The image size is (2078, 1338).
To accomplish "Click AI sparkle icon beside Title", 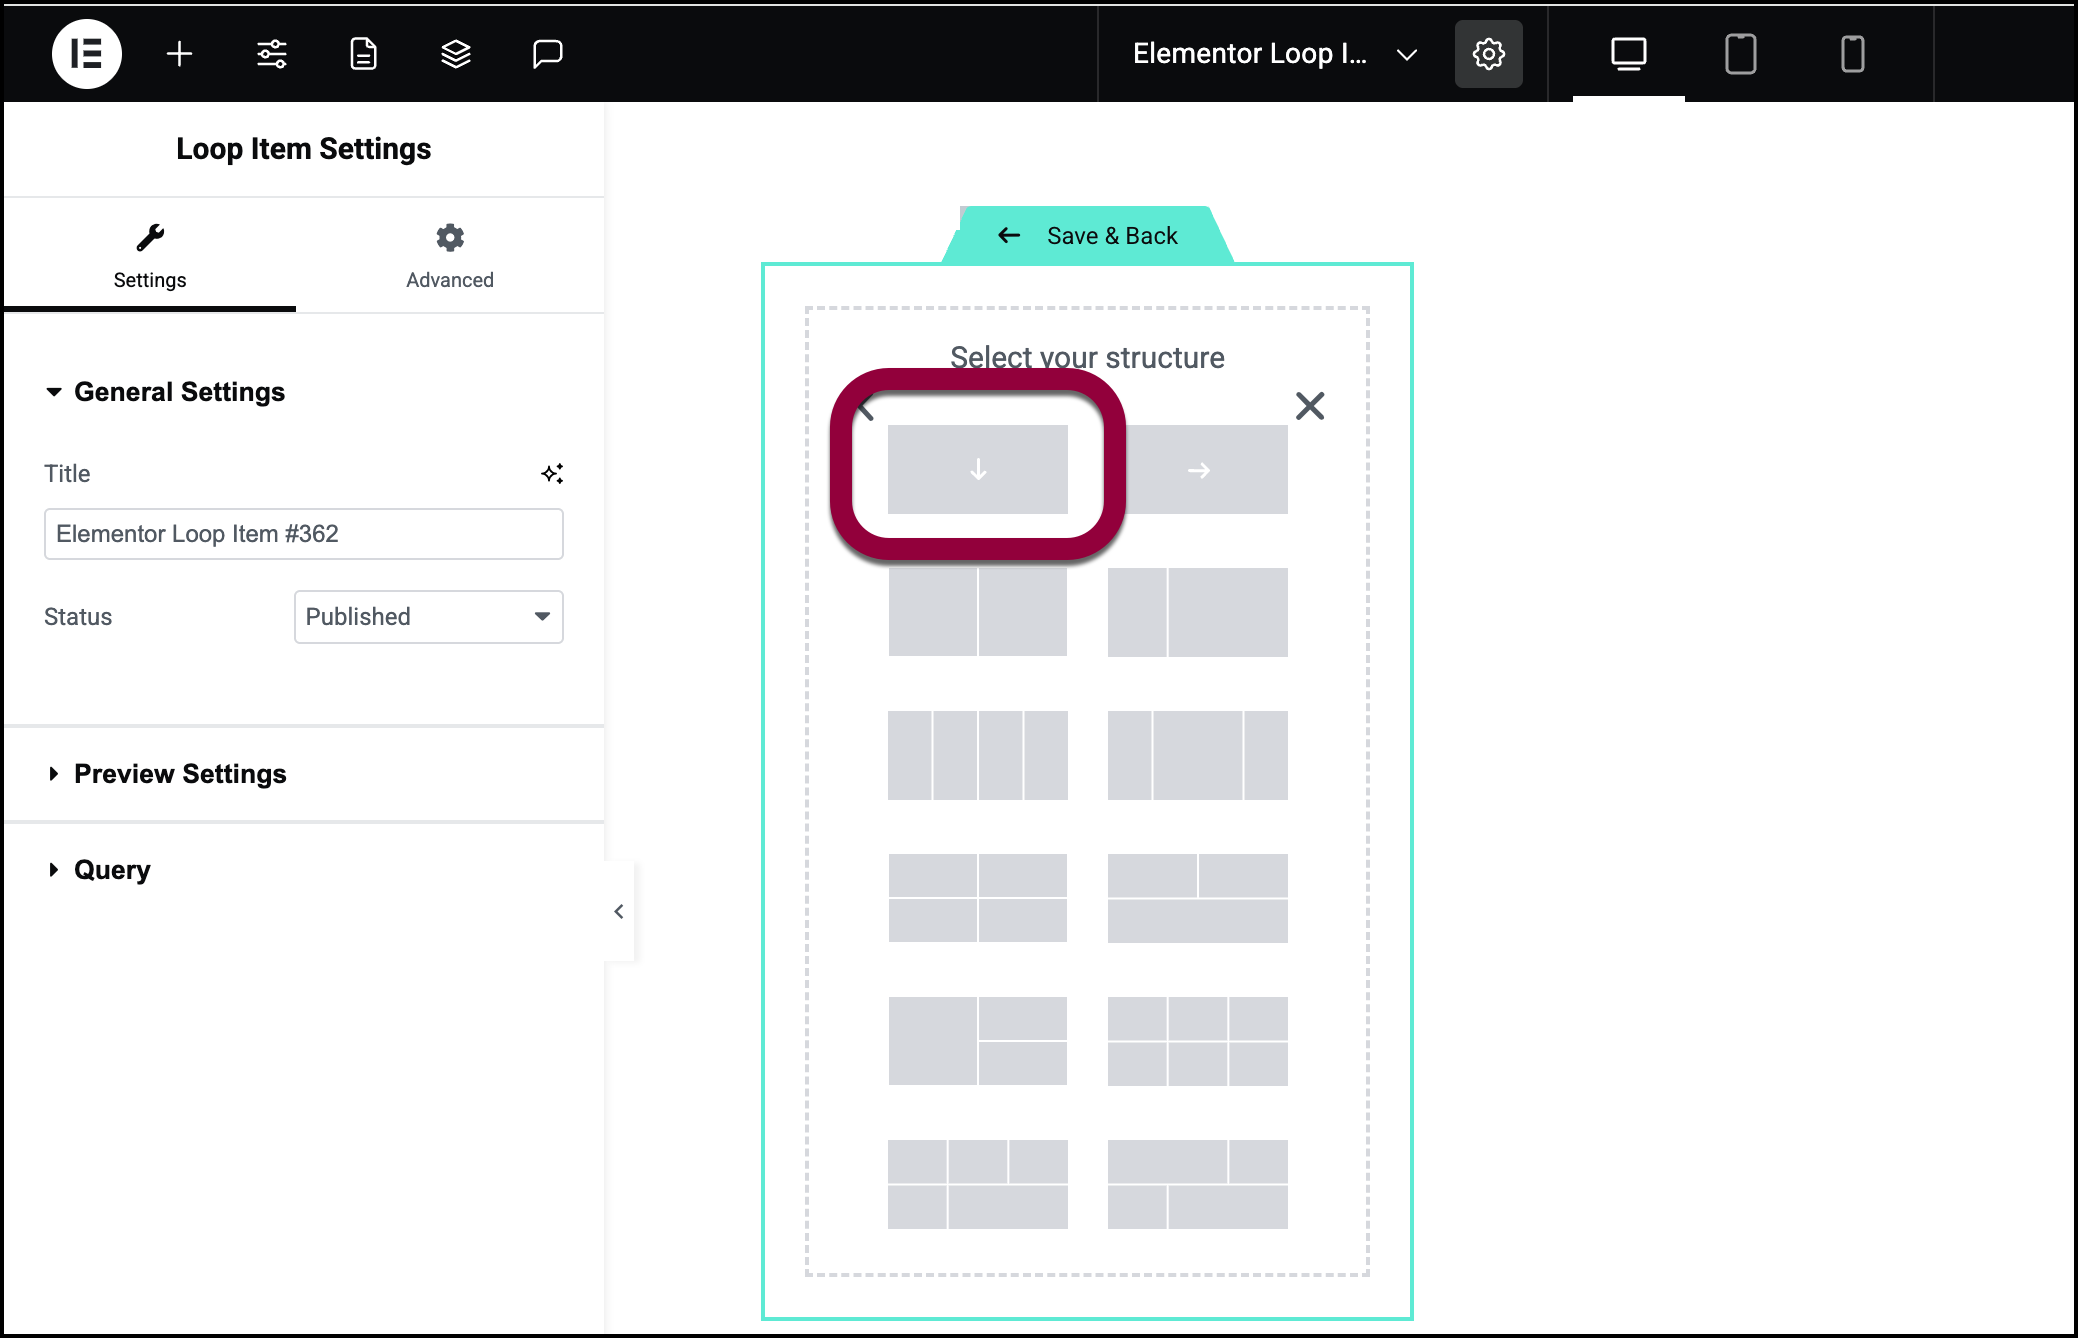I will (552, 473).
